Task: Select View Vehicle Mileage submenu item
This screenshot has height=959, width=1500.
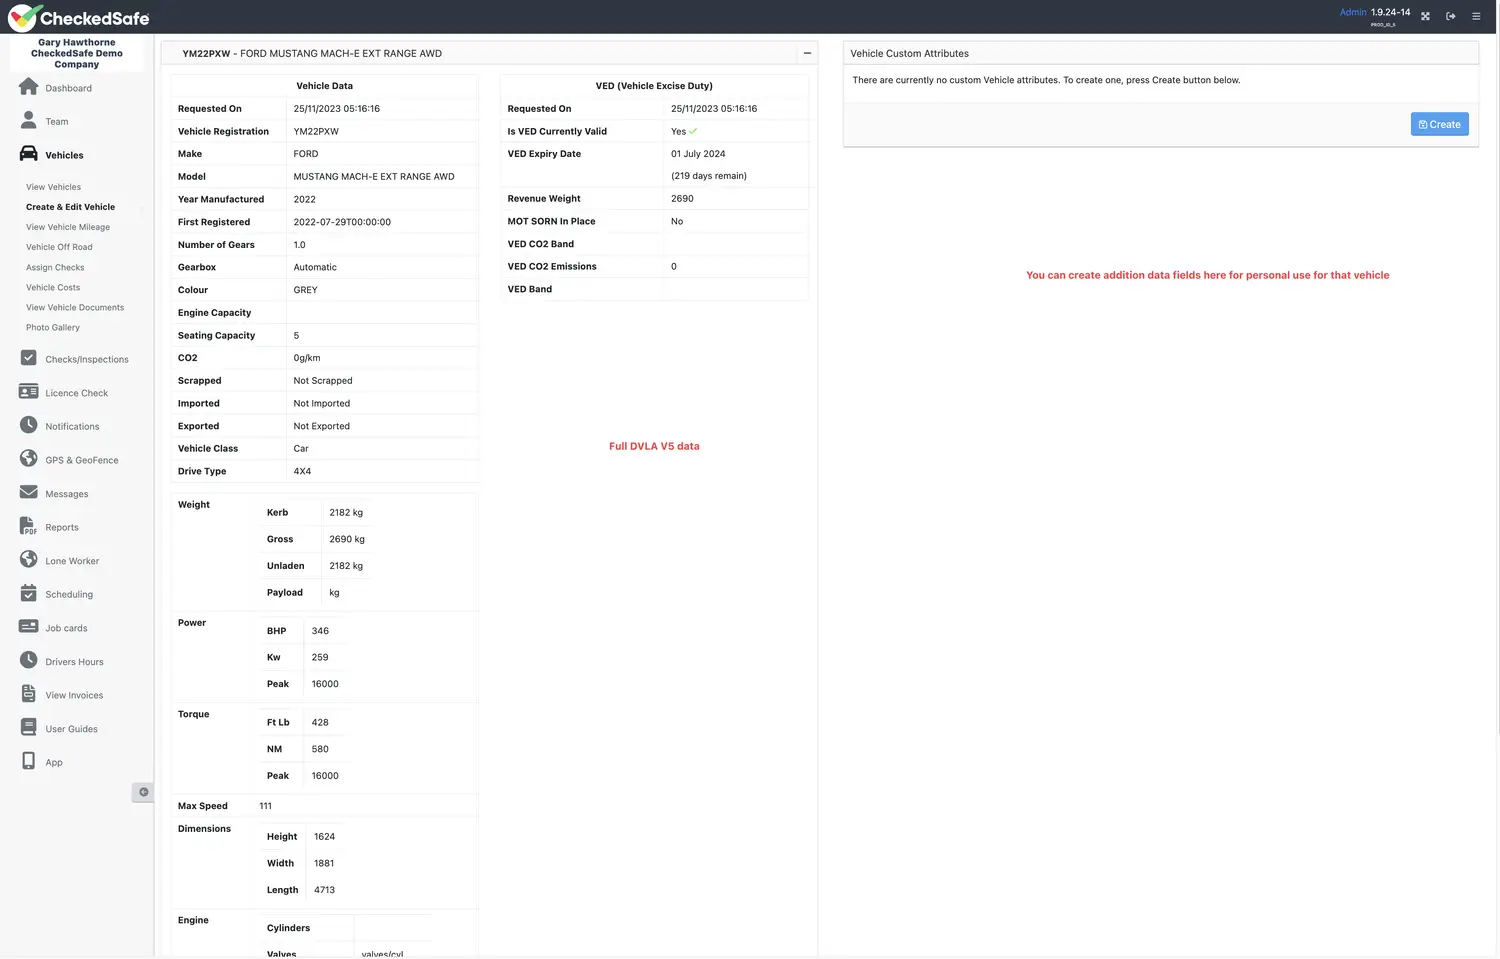Action: (x=68, y=227)
